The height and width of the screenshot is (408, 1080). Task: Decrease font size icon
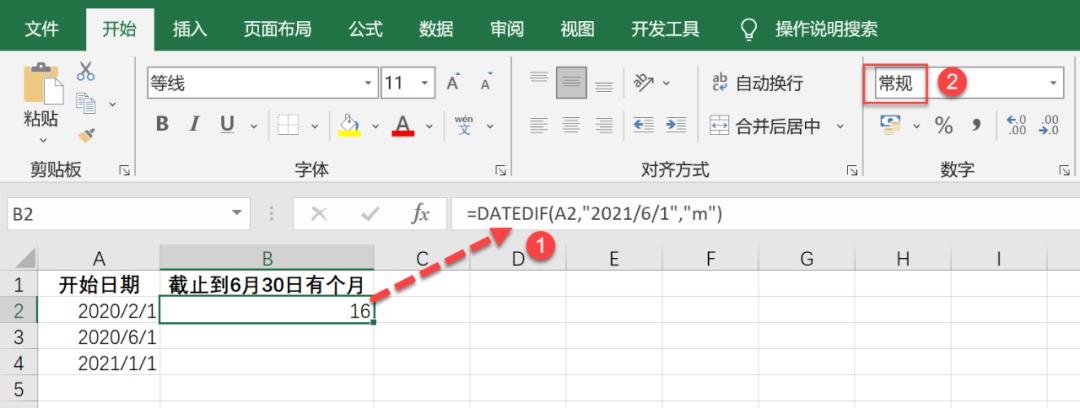coord(486,83)
